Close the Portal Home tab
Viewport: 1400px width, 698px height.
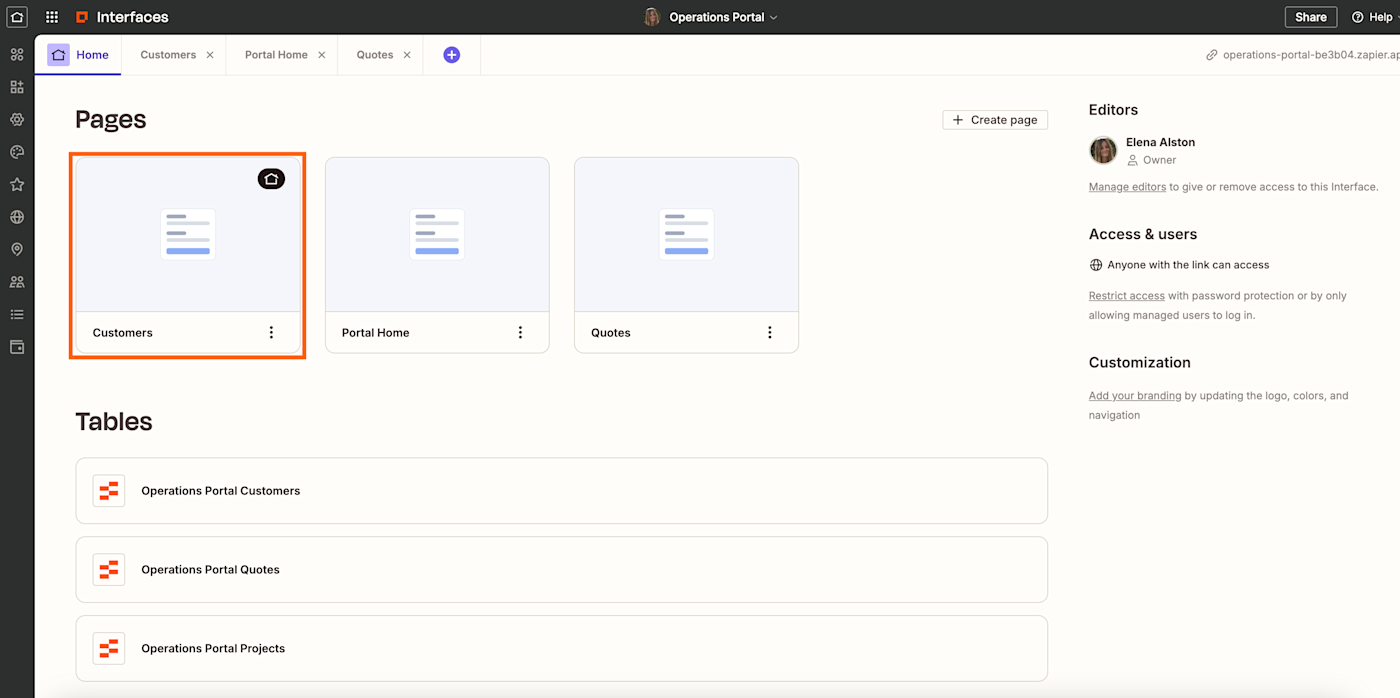pos(322,55)
